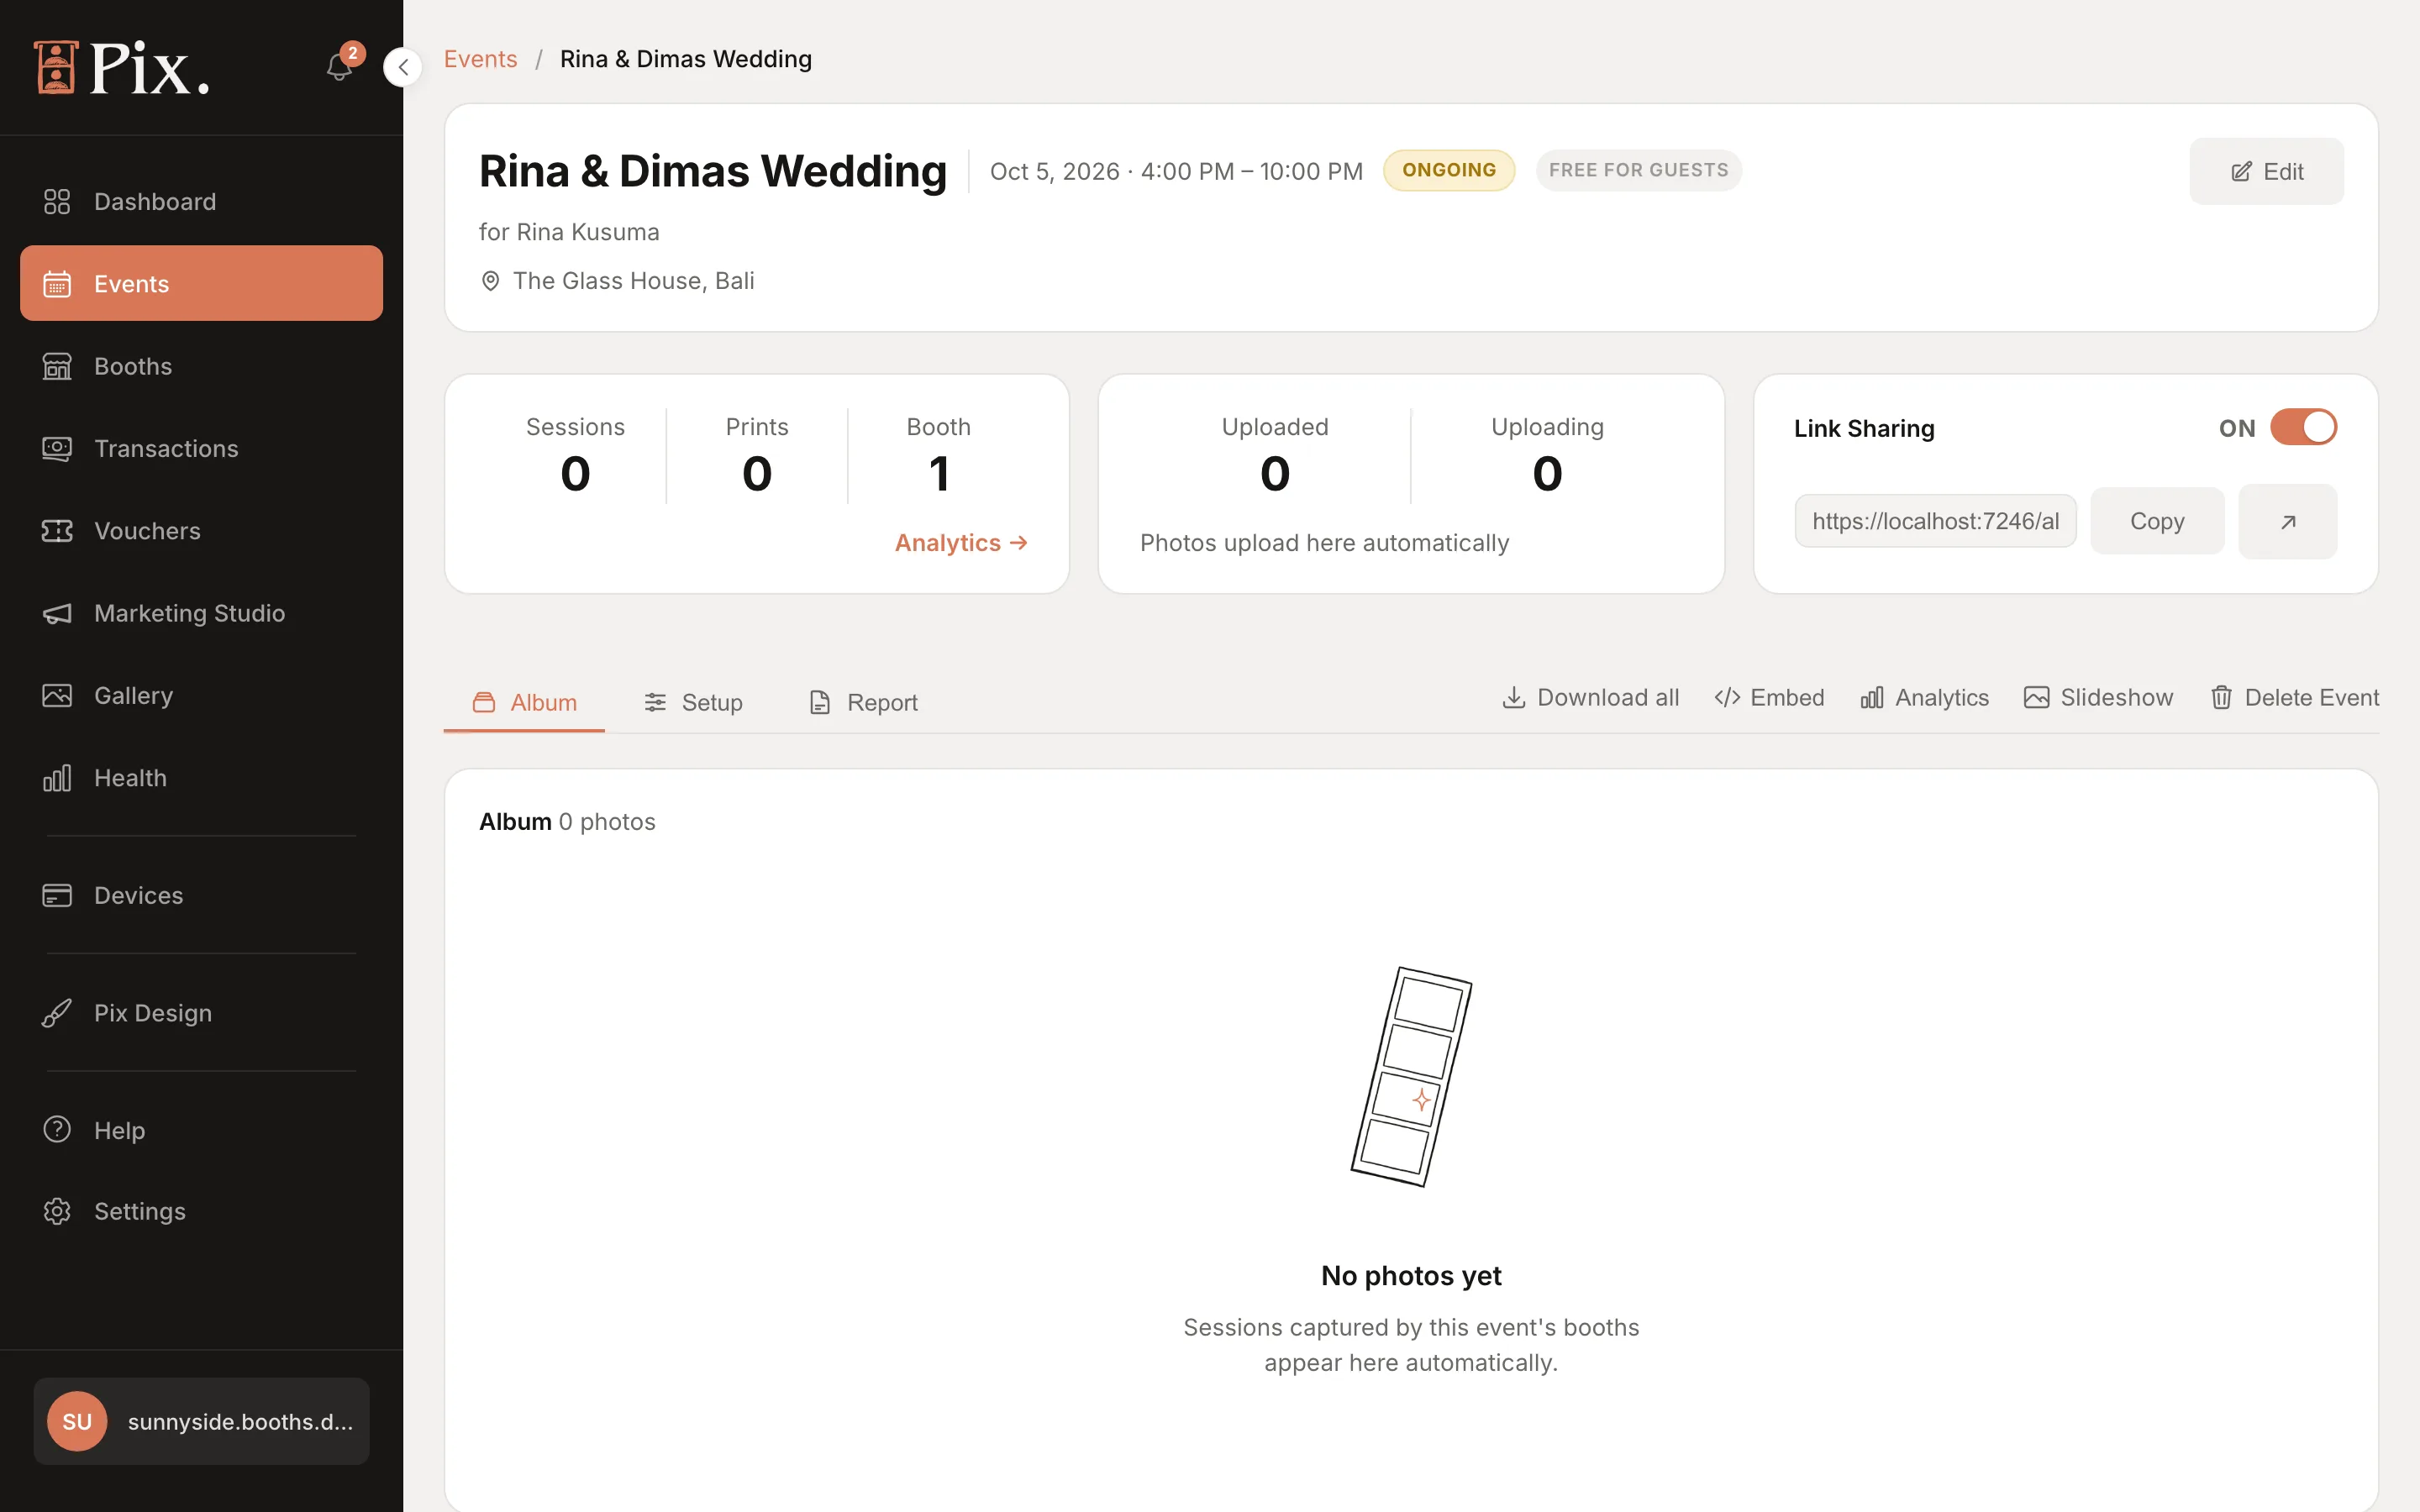The image size is (2420, 1512).
Task: Select Events in the sidebar
Action: click(201, 284)
